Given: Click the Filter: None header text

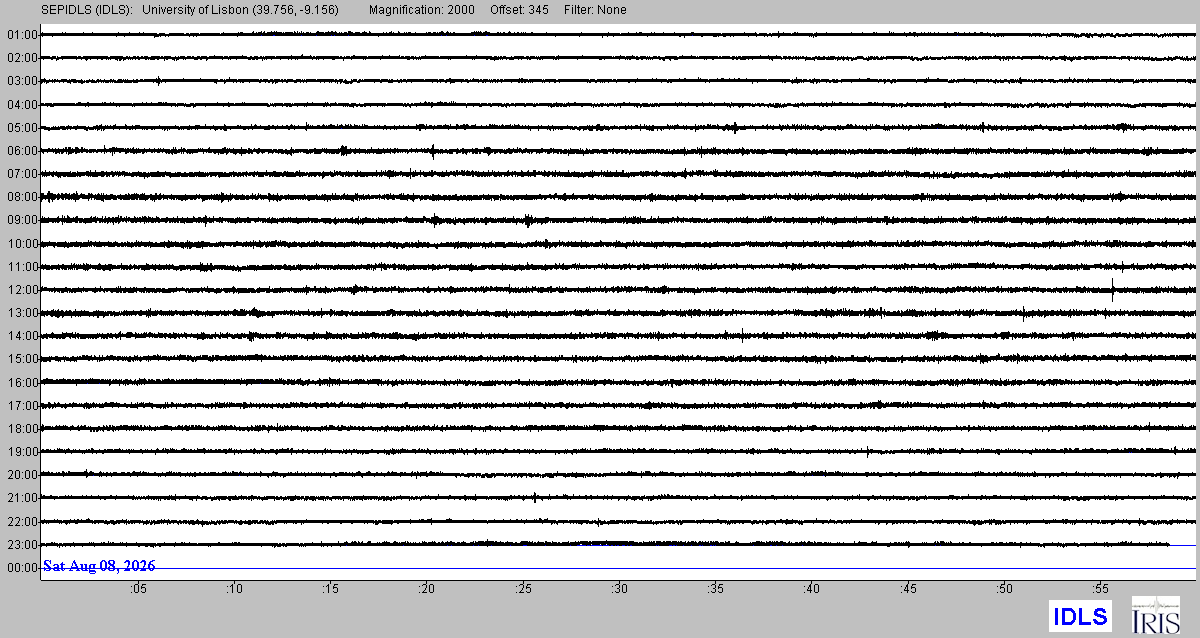Looking at the screenshot, I should pyautogui.click(x=595, y=10).
